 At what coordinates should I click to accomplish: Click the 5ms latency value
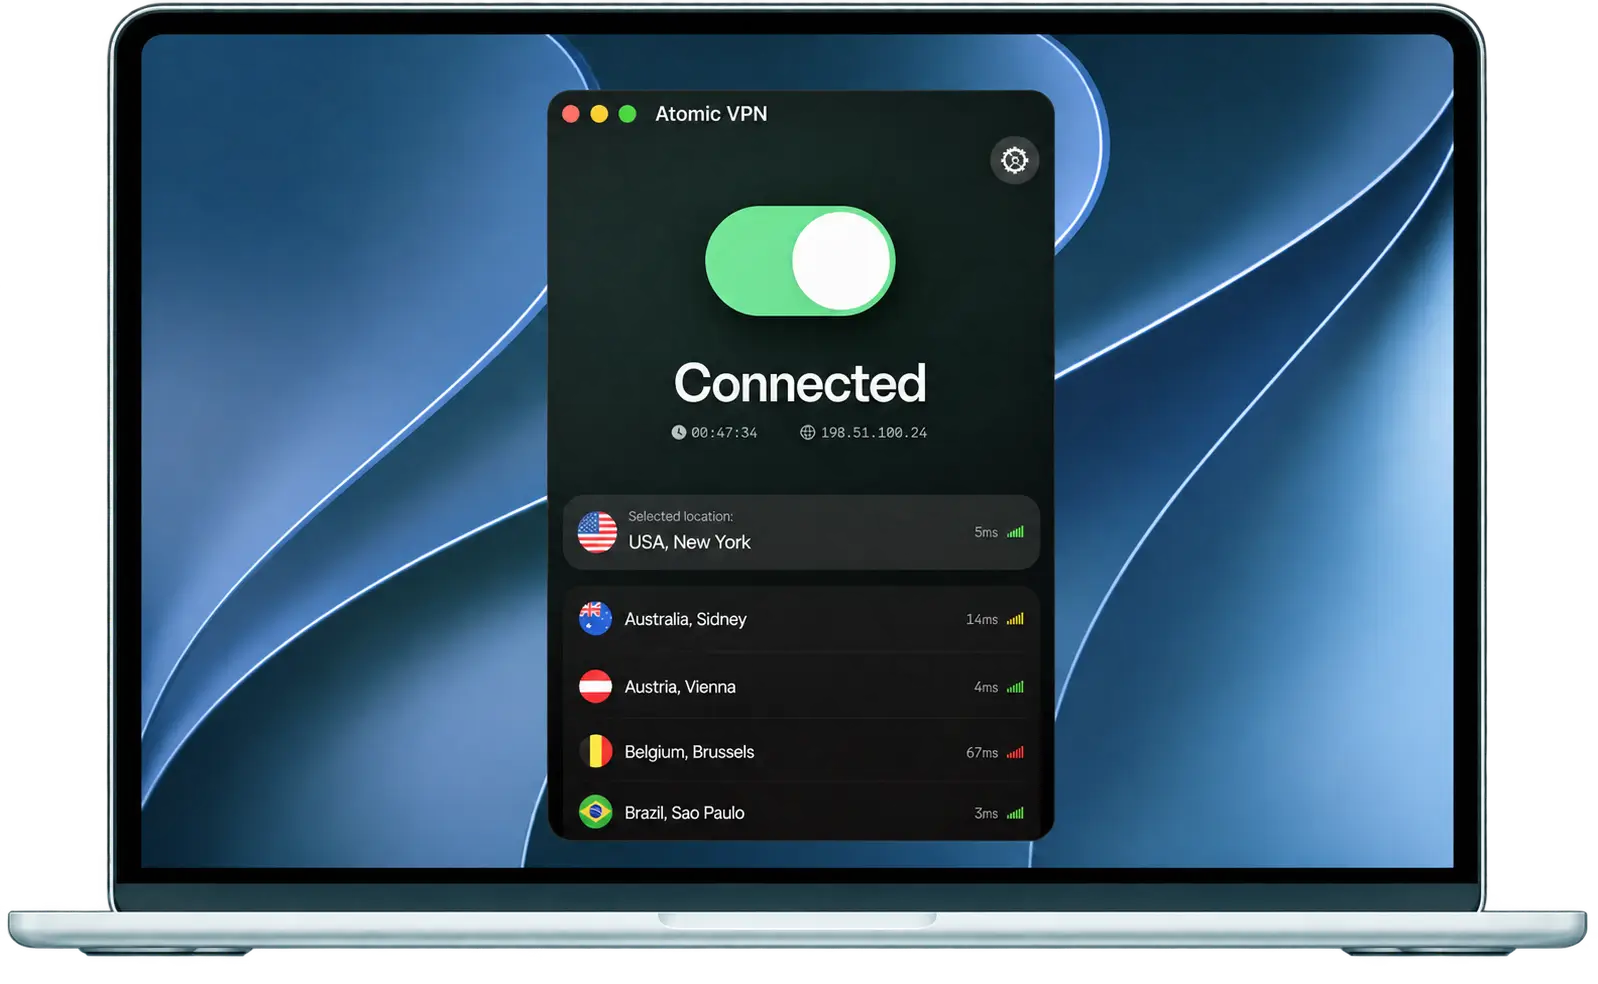tap(986, 533)
